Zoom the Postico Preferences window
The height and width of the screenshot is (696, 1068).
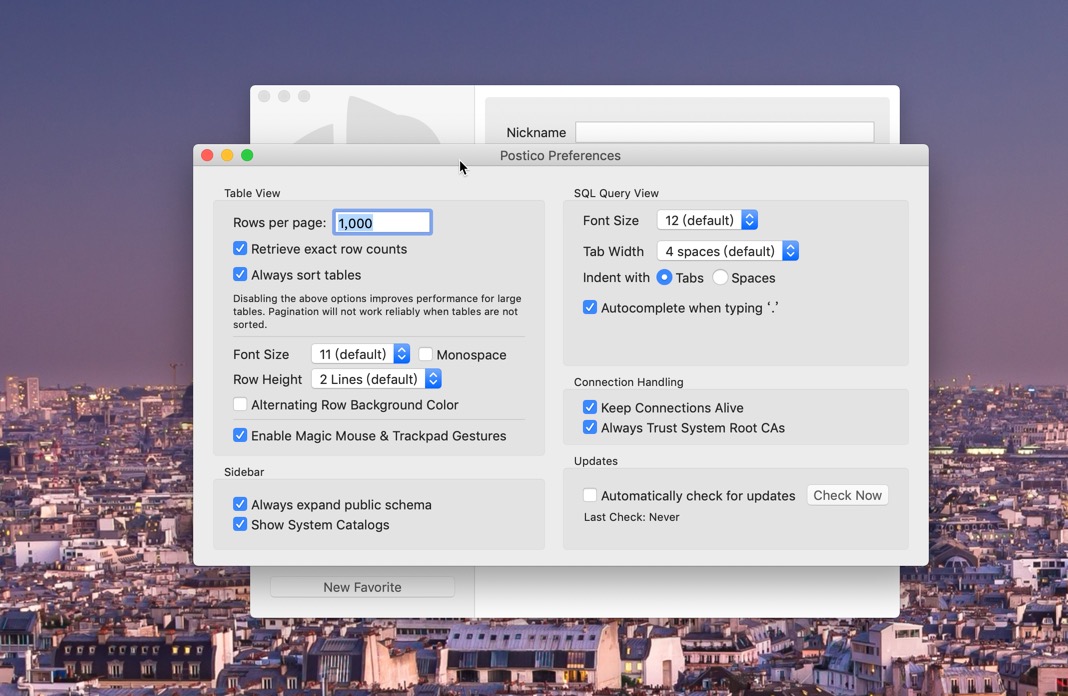247,155
